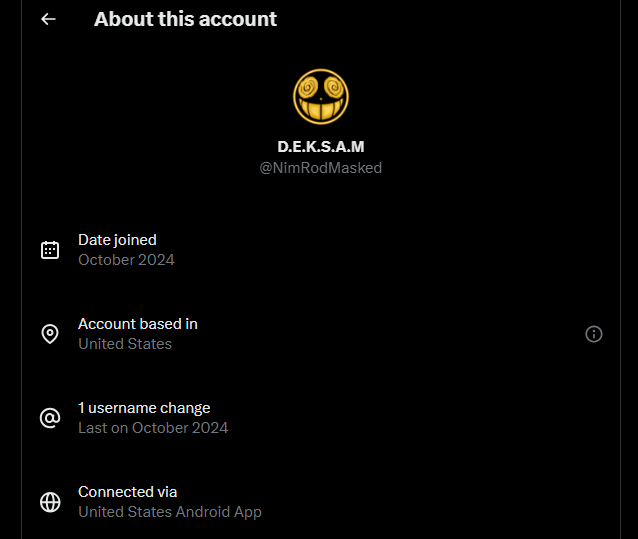This screenshot has width=638, height=539.
Task: Click the calendar icon beside Date joined
Action: click(50, 250)
